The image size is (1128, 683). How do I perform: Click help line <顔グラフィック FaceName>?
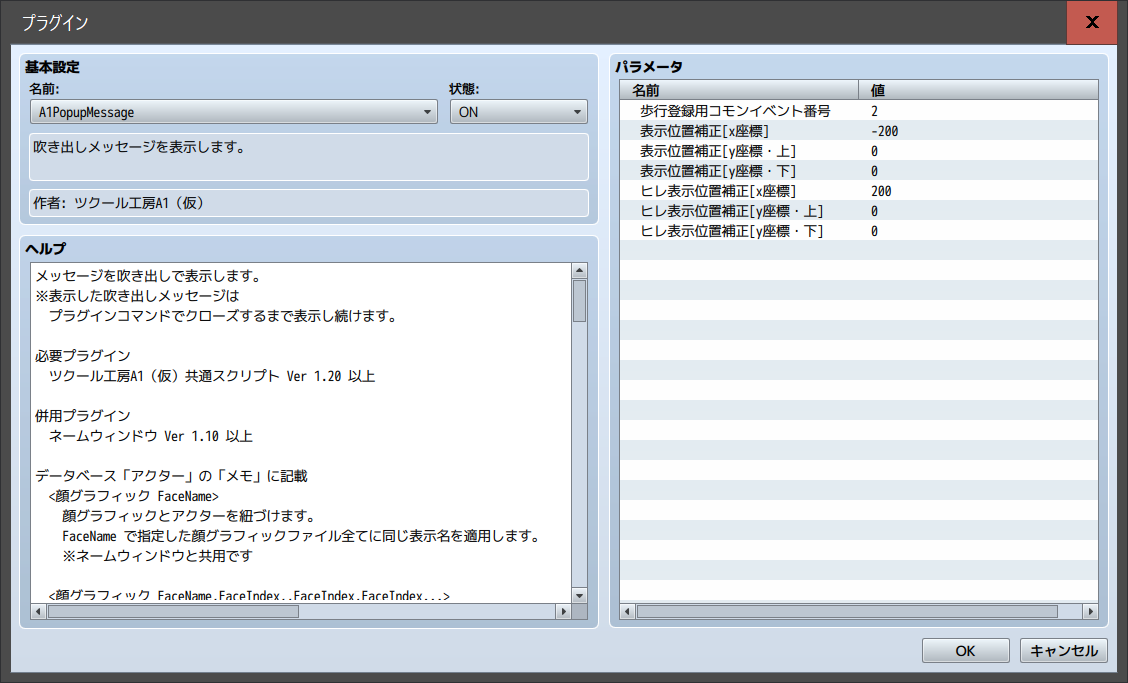point(134,496)
